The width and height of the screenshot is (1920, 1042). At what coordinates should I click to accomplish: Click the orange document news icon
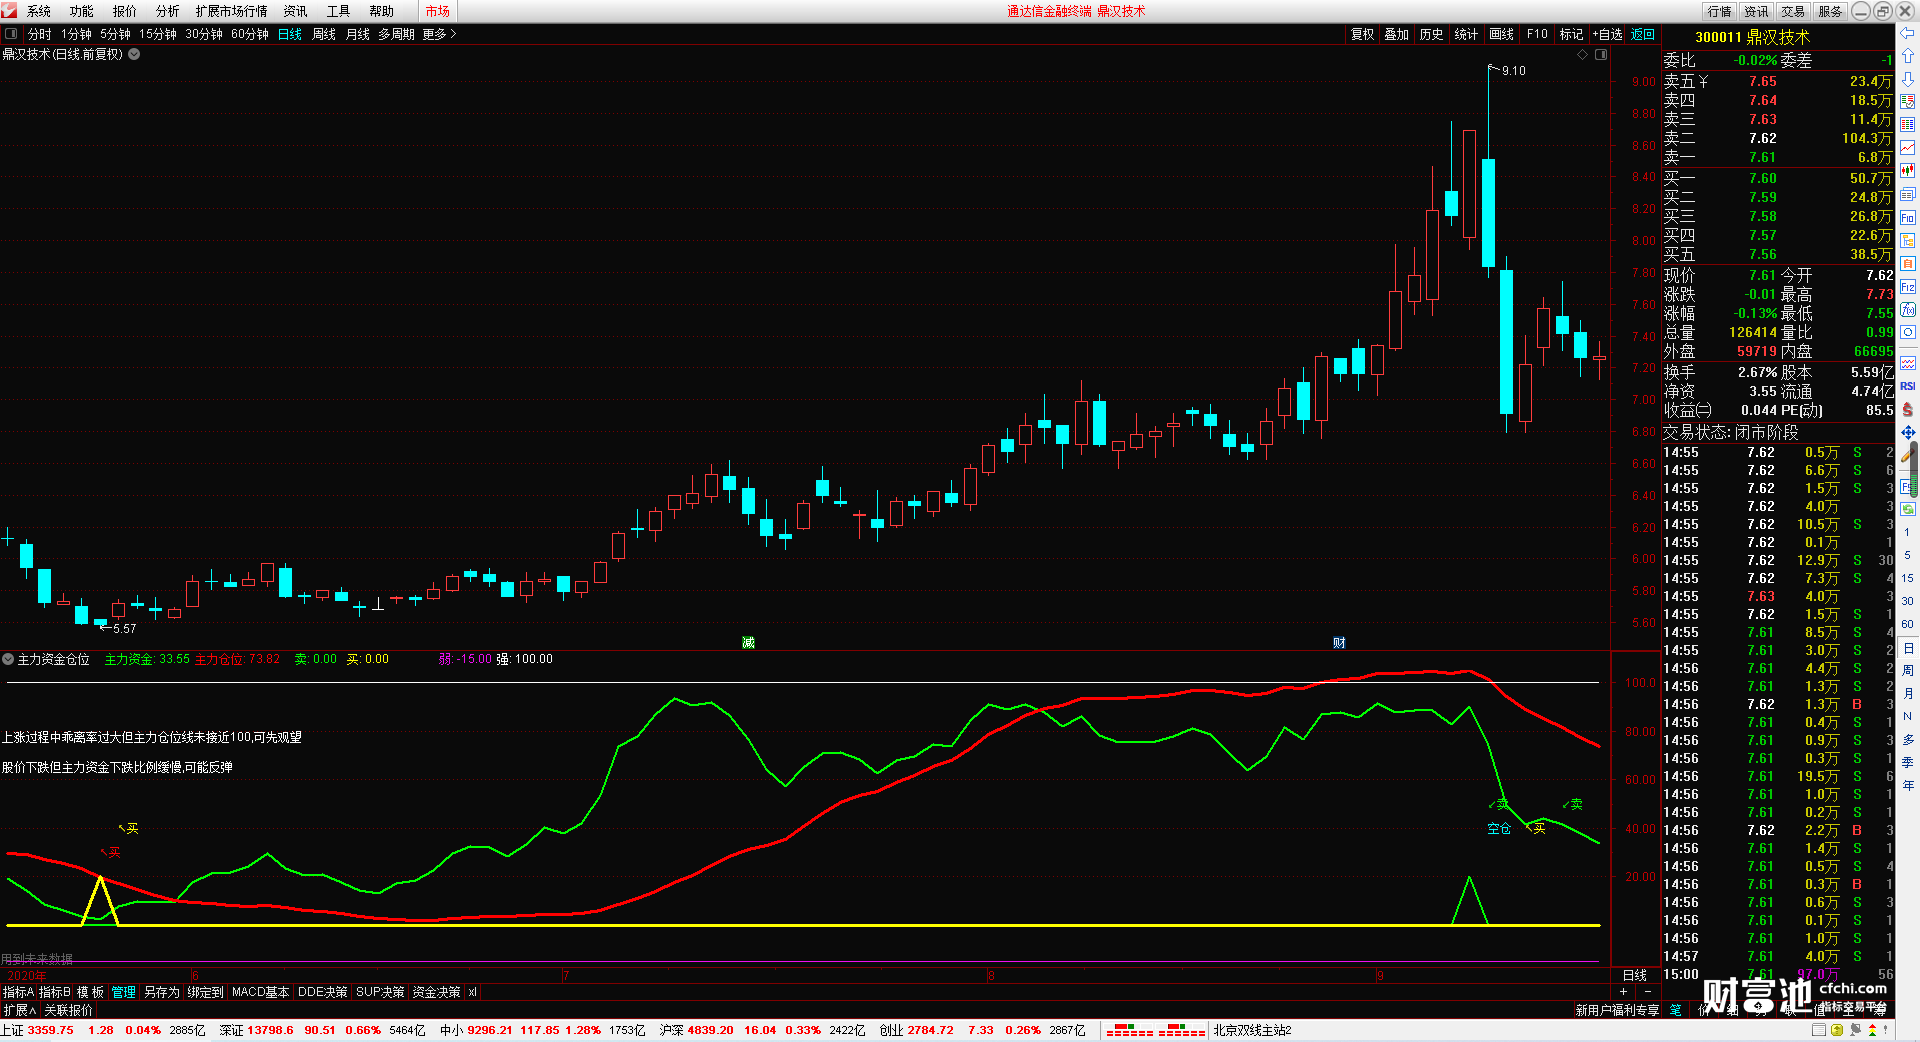[1908, 263]
